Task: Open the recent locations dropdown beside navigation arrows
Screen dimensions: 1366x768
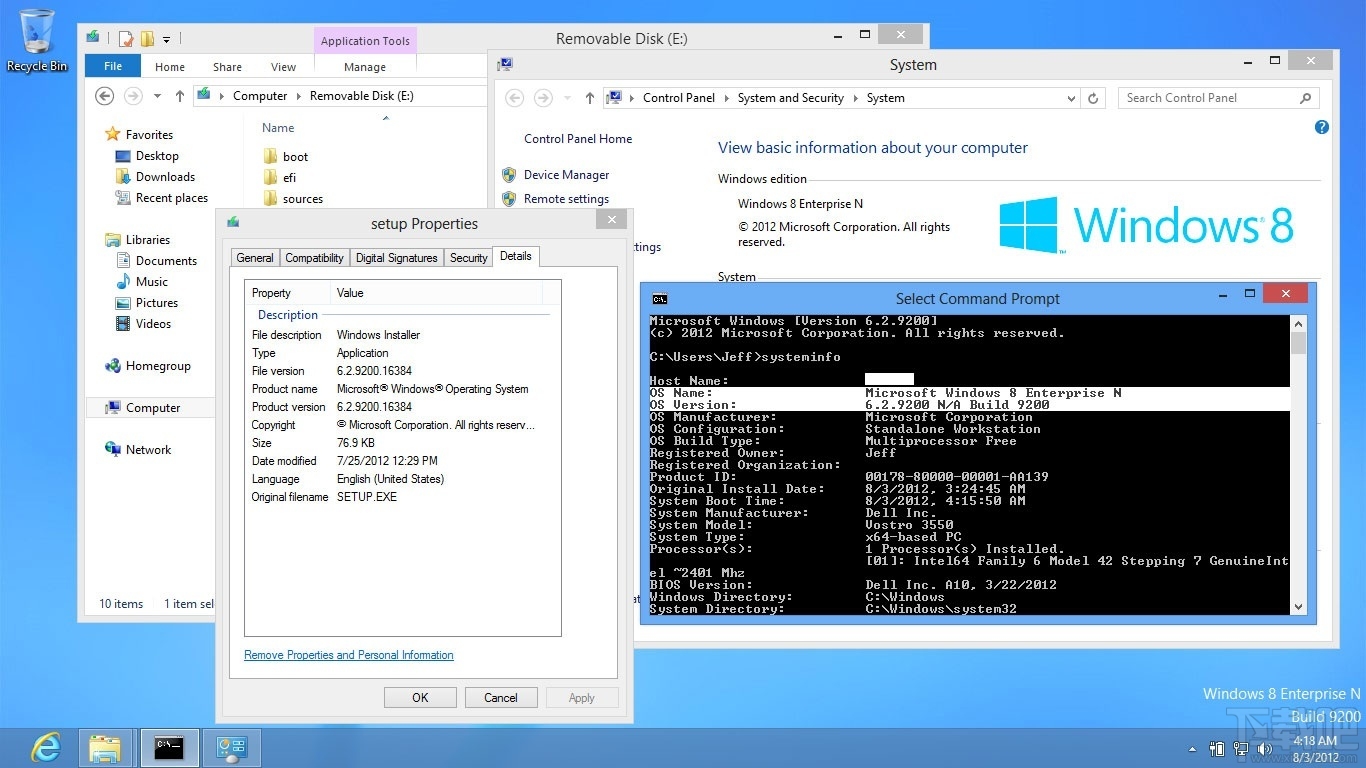Action: 157,96
